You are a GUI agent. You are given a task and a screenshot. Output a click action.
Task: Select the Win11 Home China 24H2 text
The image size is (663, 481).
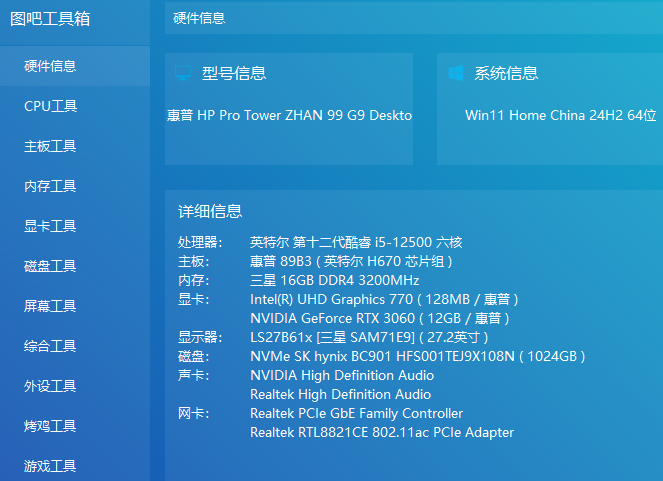pos(561,115)
